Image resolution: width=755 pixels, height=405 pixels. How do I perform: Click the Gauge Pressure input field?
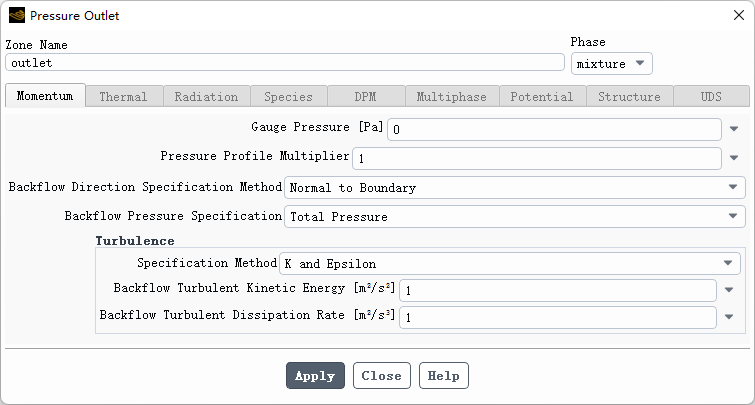[554, 130]
